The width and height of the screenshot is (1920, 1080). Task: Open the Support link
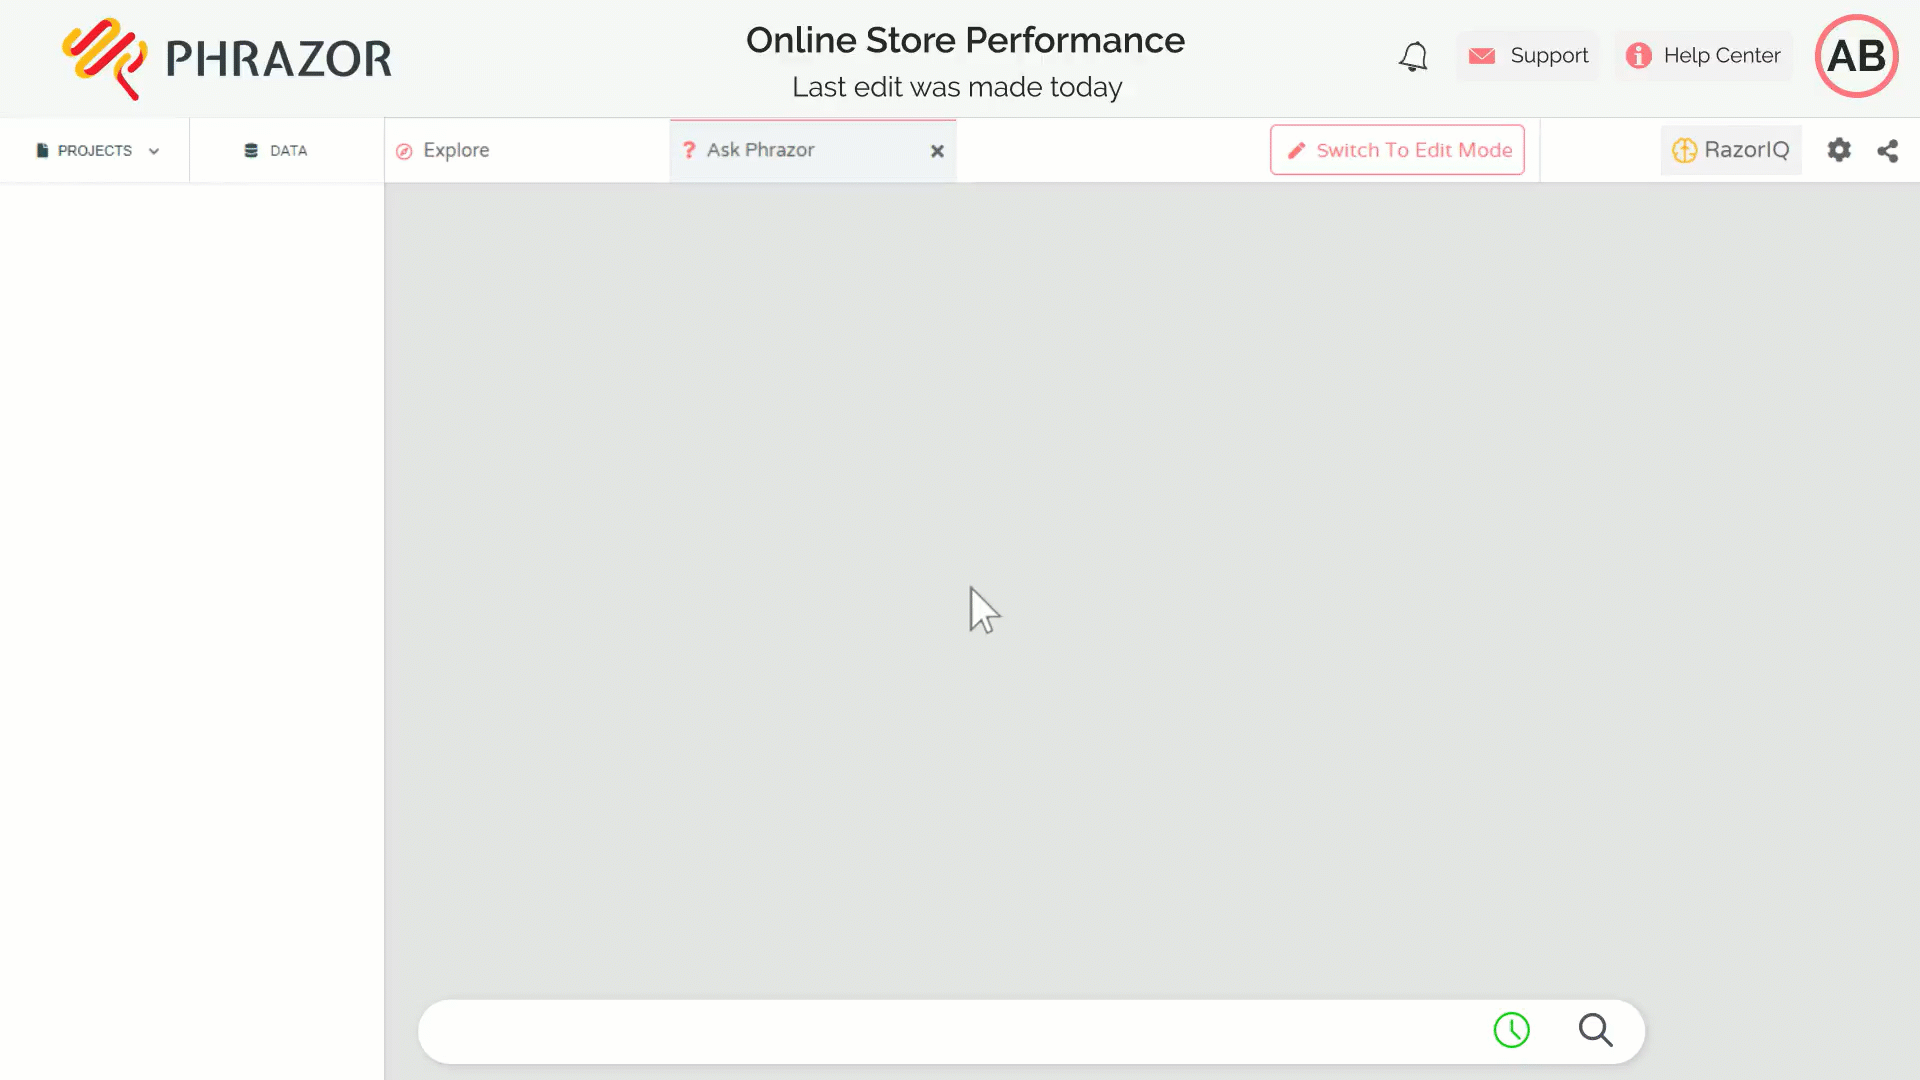(1528, 56)
